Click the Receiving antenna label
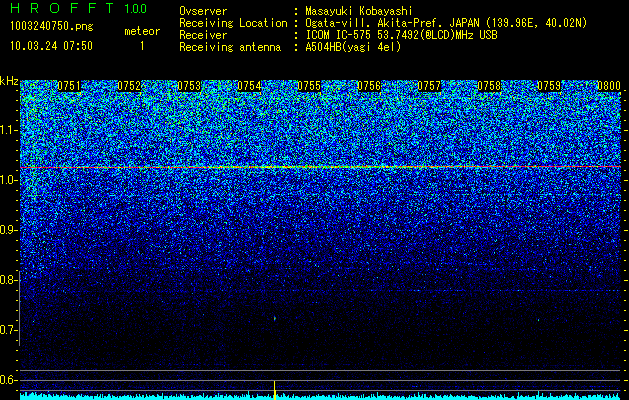The height and width of the screenshot is (400, 629). click(230, 47)
